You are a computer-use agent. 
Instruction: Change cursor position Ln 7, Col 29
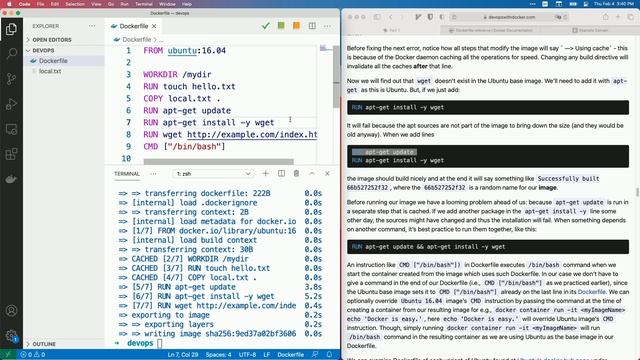point(183,355)
